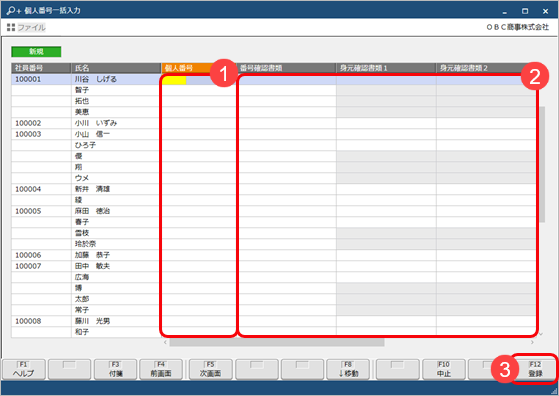
Task: Select the 身元確認書類１ column header
Action: point(386,68)
